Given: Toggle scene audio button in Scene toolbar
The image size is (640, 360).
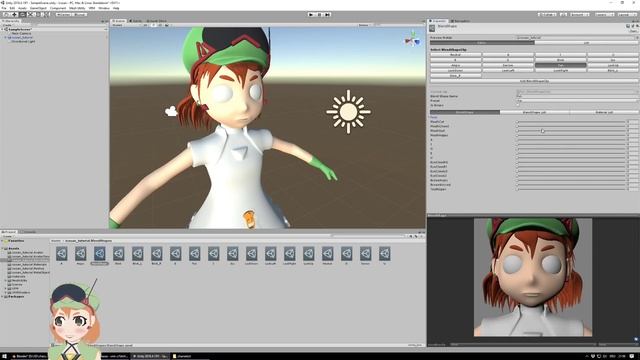Looking at the screenshot, I should [x=160, y=25].
